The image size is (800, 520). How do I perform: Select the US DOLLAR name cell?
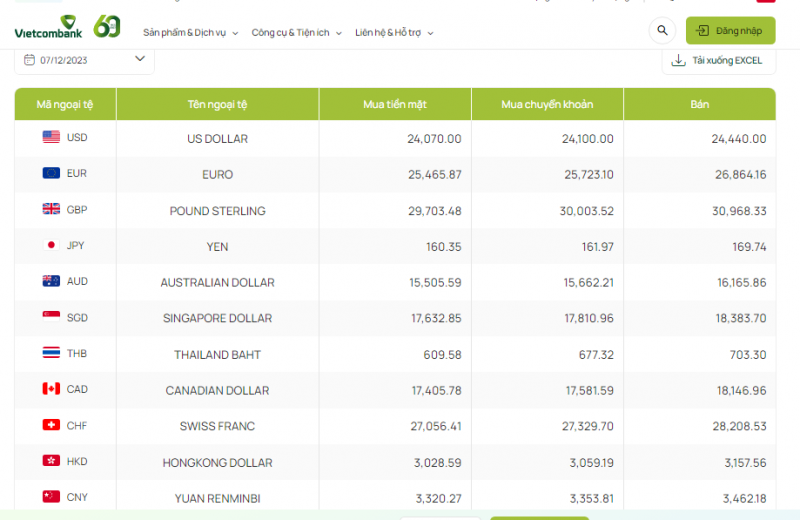coord(217,138)
